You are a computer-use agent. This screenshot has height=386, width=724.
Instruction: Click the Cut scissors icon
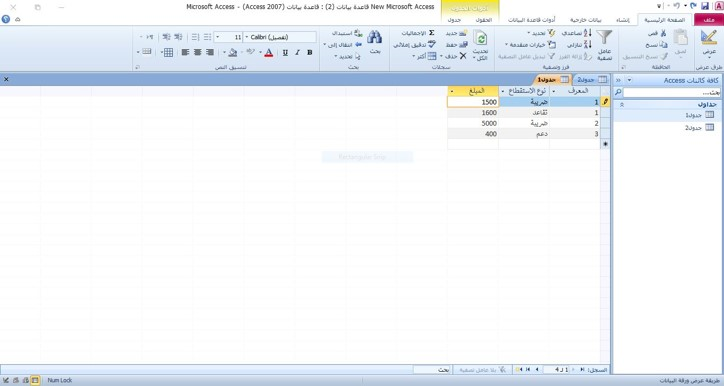click(x=663, y=33)
